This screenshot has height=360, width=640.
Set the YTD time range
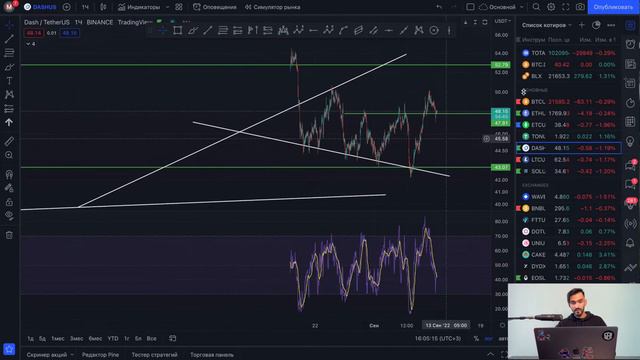tap(113, 338)
